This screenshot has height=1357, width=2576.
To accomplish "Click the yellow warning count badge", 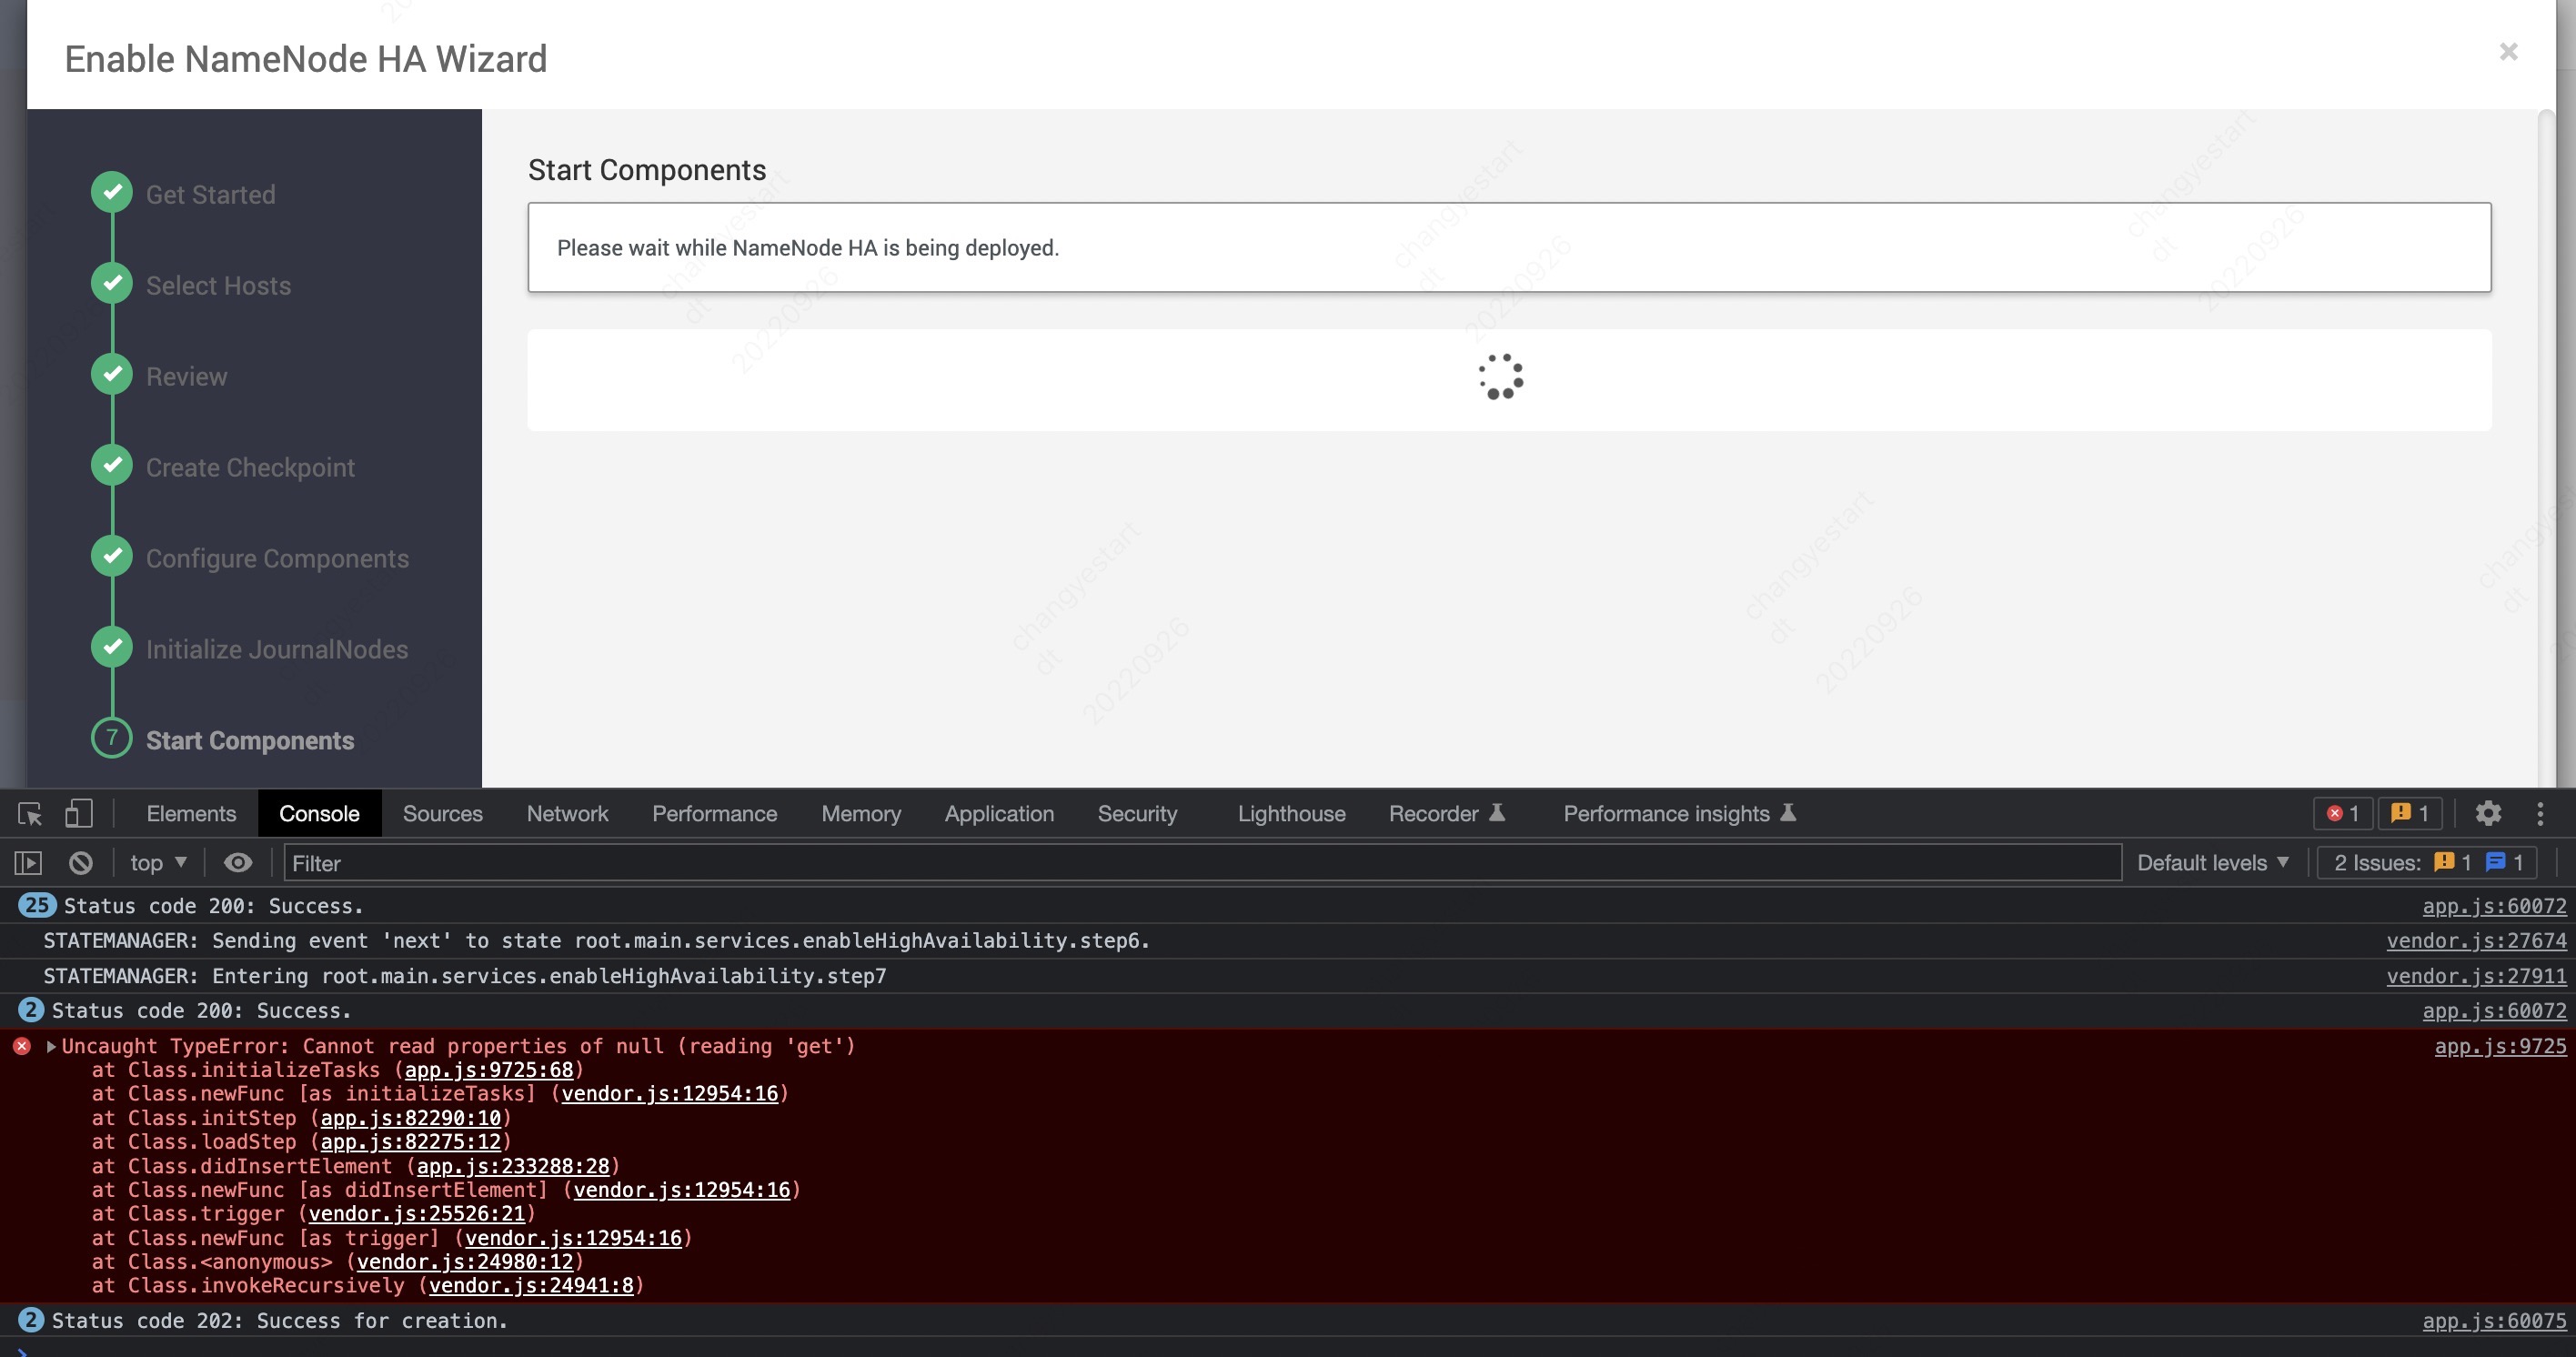I will [x=2410, y=814].
